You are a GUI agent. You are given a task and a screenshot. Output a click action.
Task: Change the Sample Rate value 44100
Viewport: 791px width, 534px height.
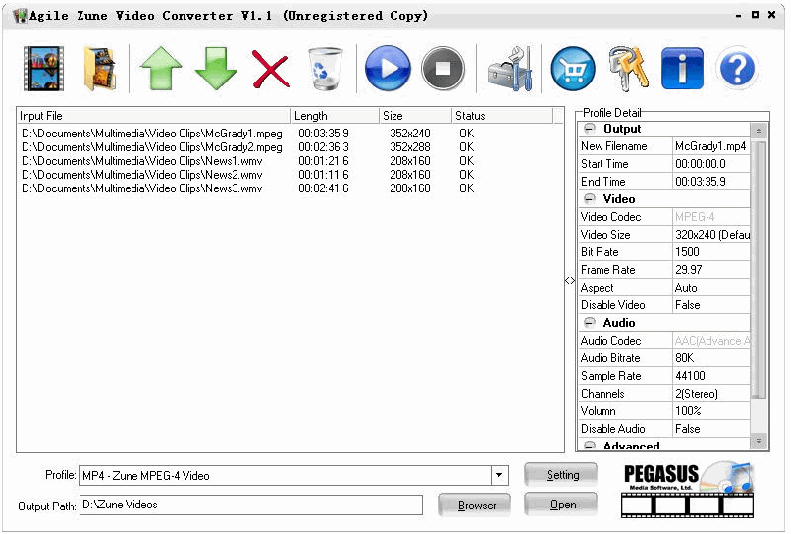pos(711,376)
